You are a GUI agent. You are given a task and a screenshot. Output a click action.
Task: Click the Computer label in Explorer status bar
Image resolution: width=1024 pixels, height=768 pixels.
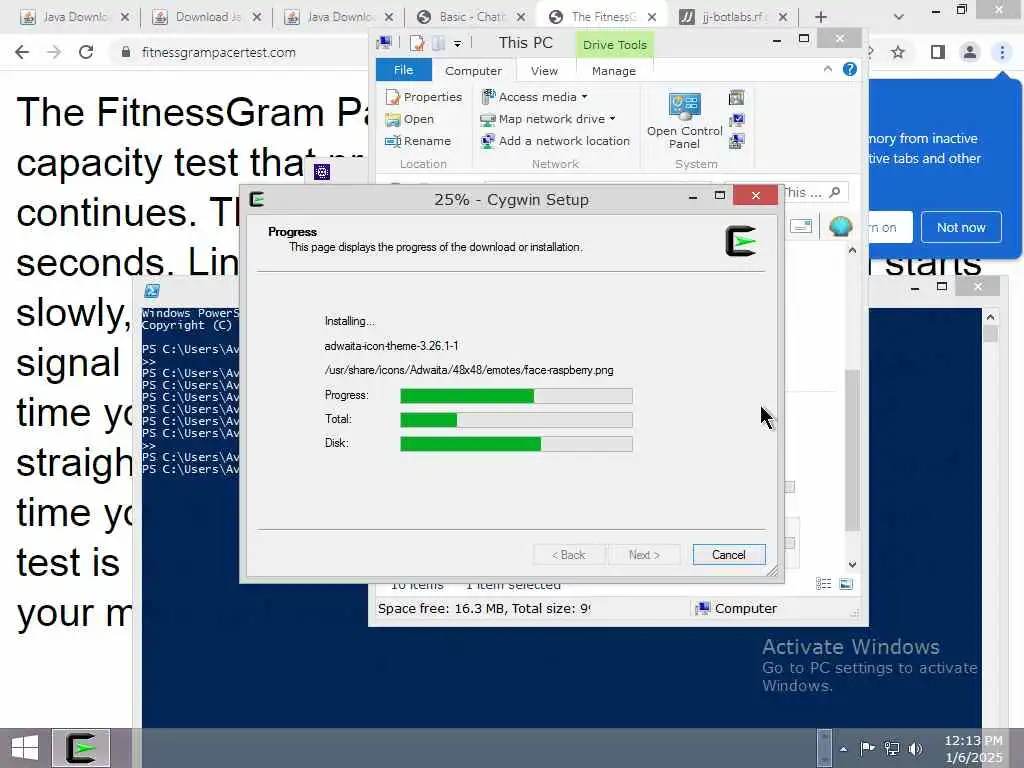pos(745,608)
